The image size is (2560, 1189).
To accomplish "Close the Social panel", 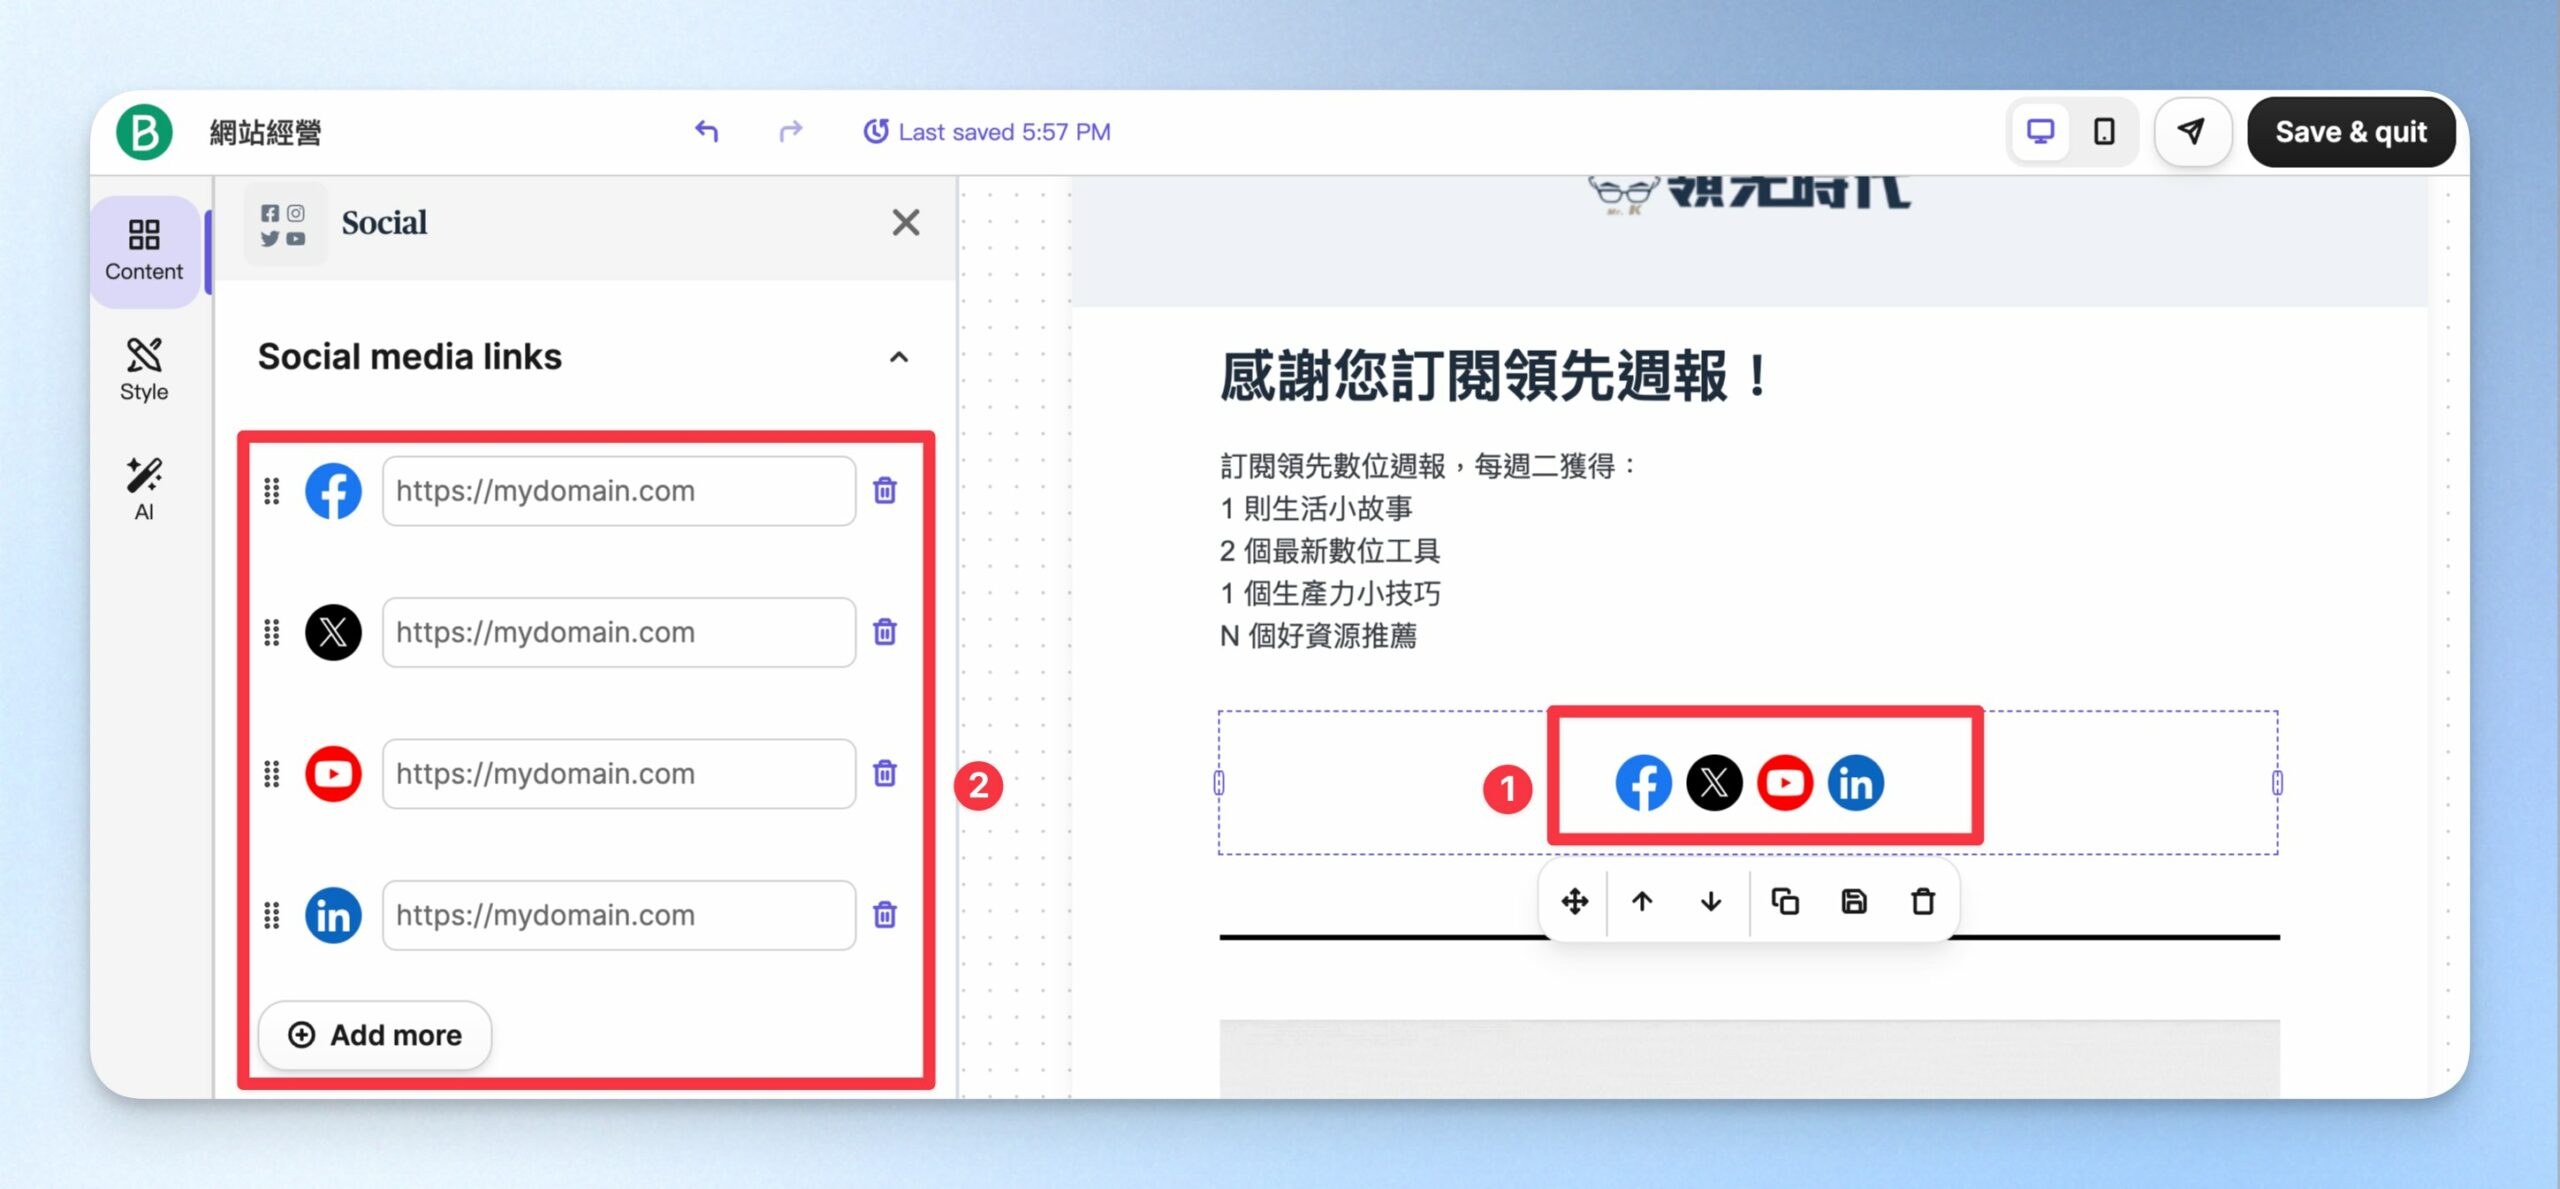I will click(906, 222).
